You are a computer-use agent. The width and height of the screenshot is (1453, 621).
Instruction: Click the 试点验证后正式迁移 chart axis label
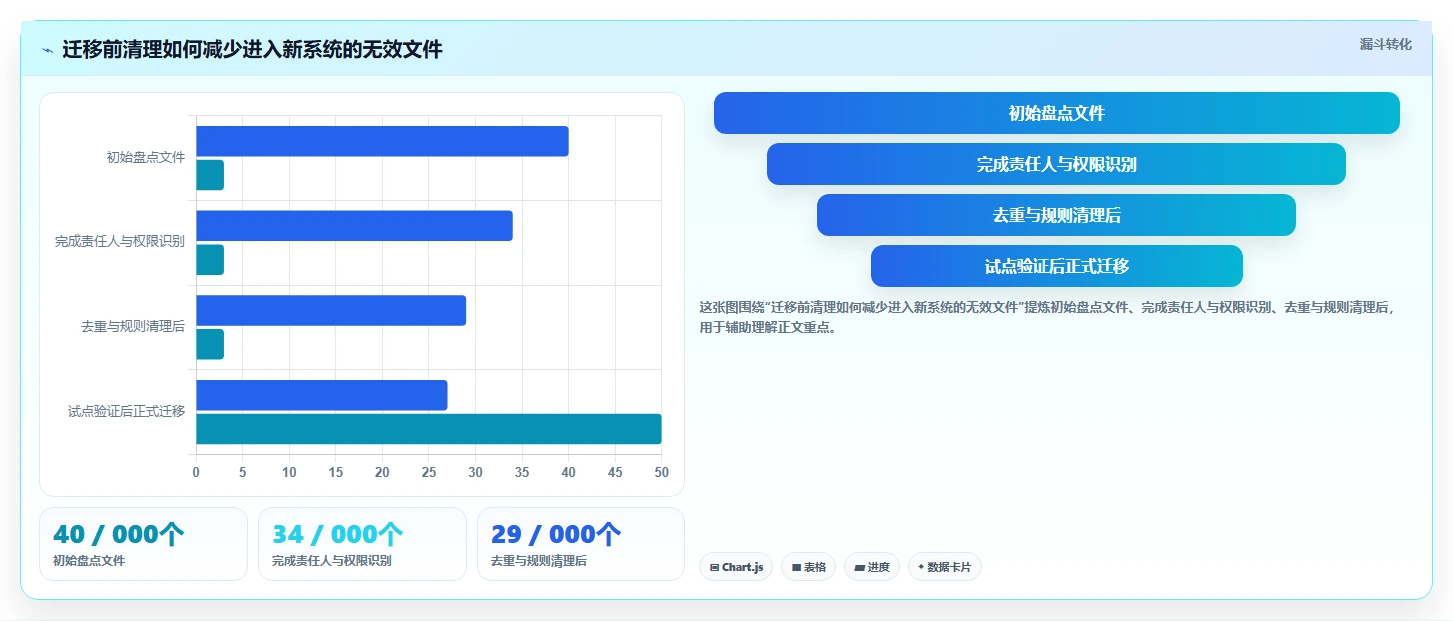click(x=126, y=411)
